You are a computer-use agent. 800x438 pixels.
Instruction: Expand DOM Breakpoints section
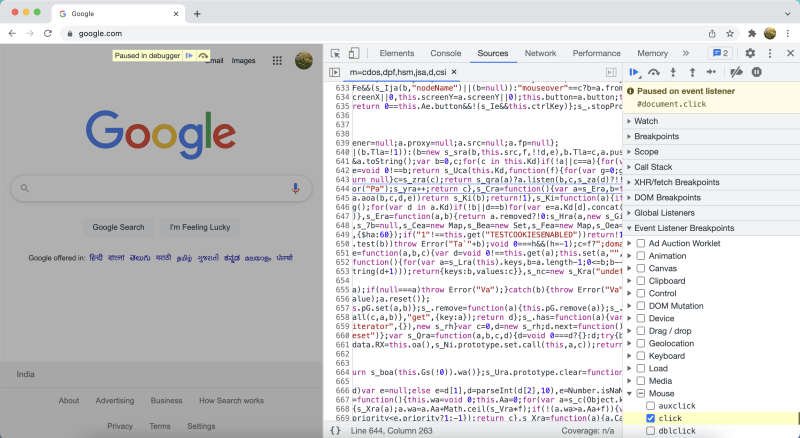point(711,198)
